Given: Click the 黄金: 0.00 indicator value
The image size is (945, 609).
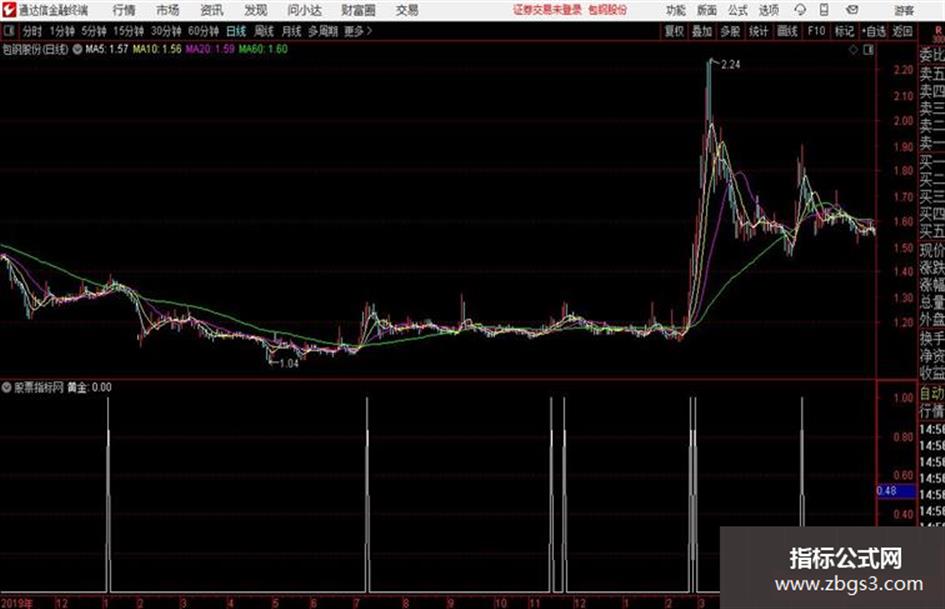Looking at the screenshot, I should tap(89, 387).
